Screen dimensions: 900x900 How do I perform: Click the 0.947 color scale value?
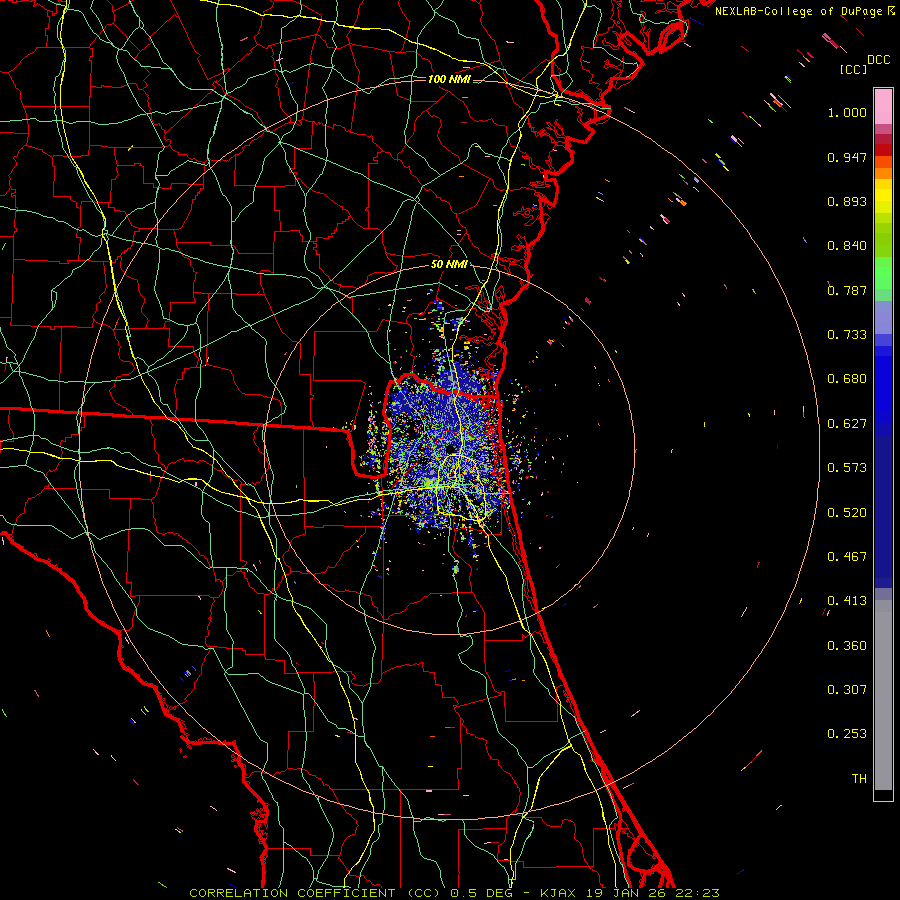pyautogui.click(x=847, y=157)
